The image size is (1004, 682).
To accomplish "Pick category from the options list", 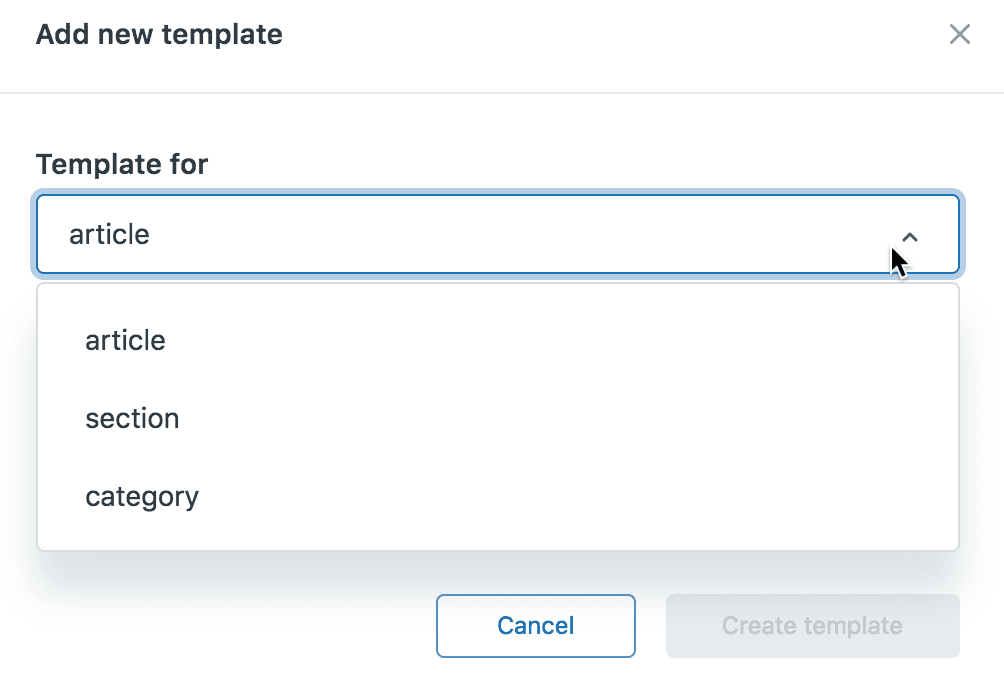I will [x=142, y=495].
